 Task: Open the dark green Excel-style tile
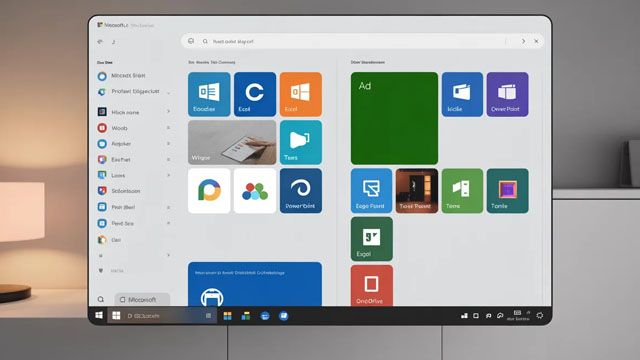pyautogui.click(x=371, y=239)
